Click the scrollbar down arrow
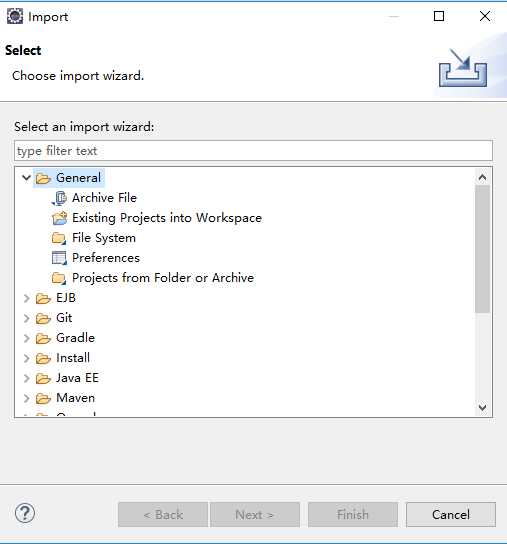 click(482, 407)
